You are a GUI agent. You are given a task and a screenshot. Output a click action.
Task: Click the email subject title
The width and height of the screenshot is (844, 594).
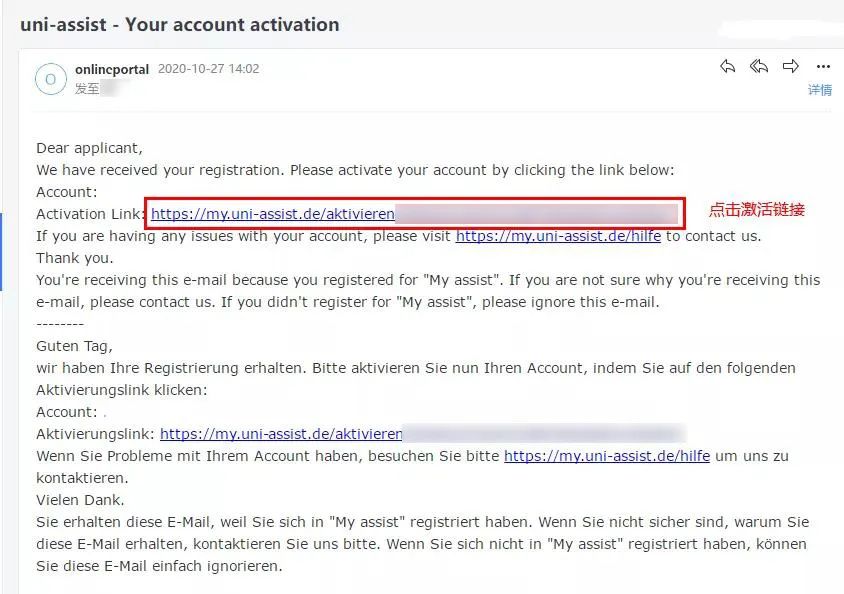pos(180,25)
